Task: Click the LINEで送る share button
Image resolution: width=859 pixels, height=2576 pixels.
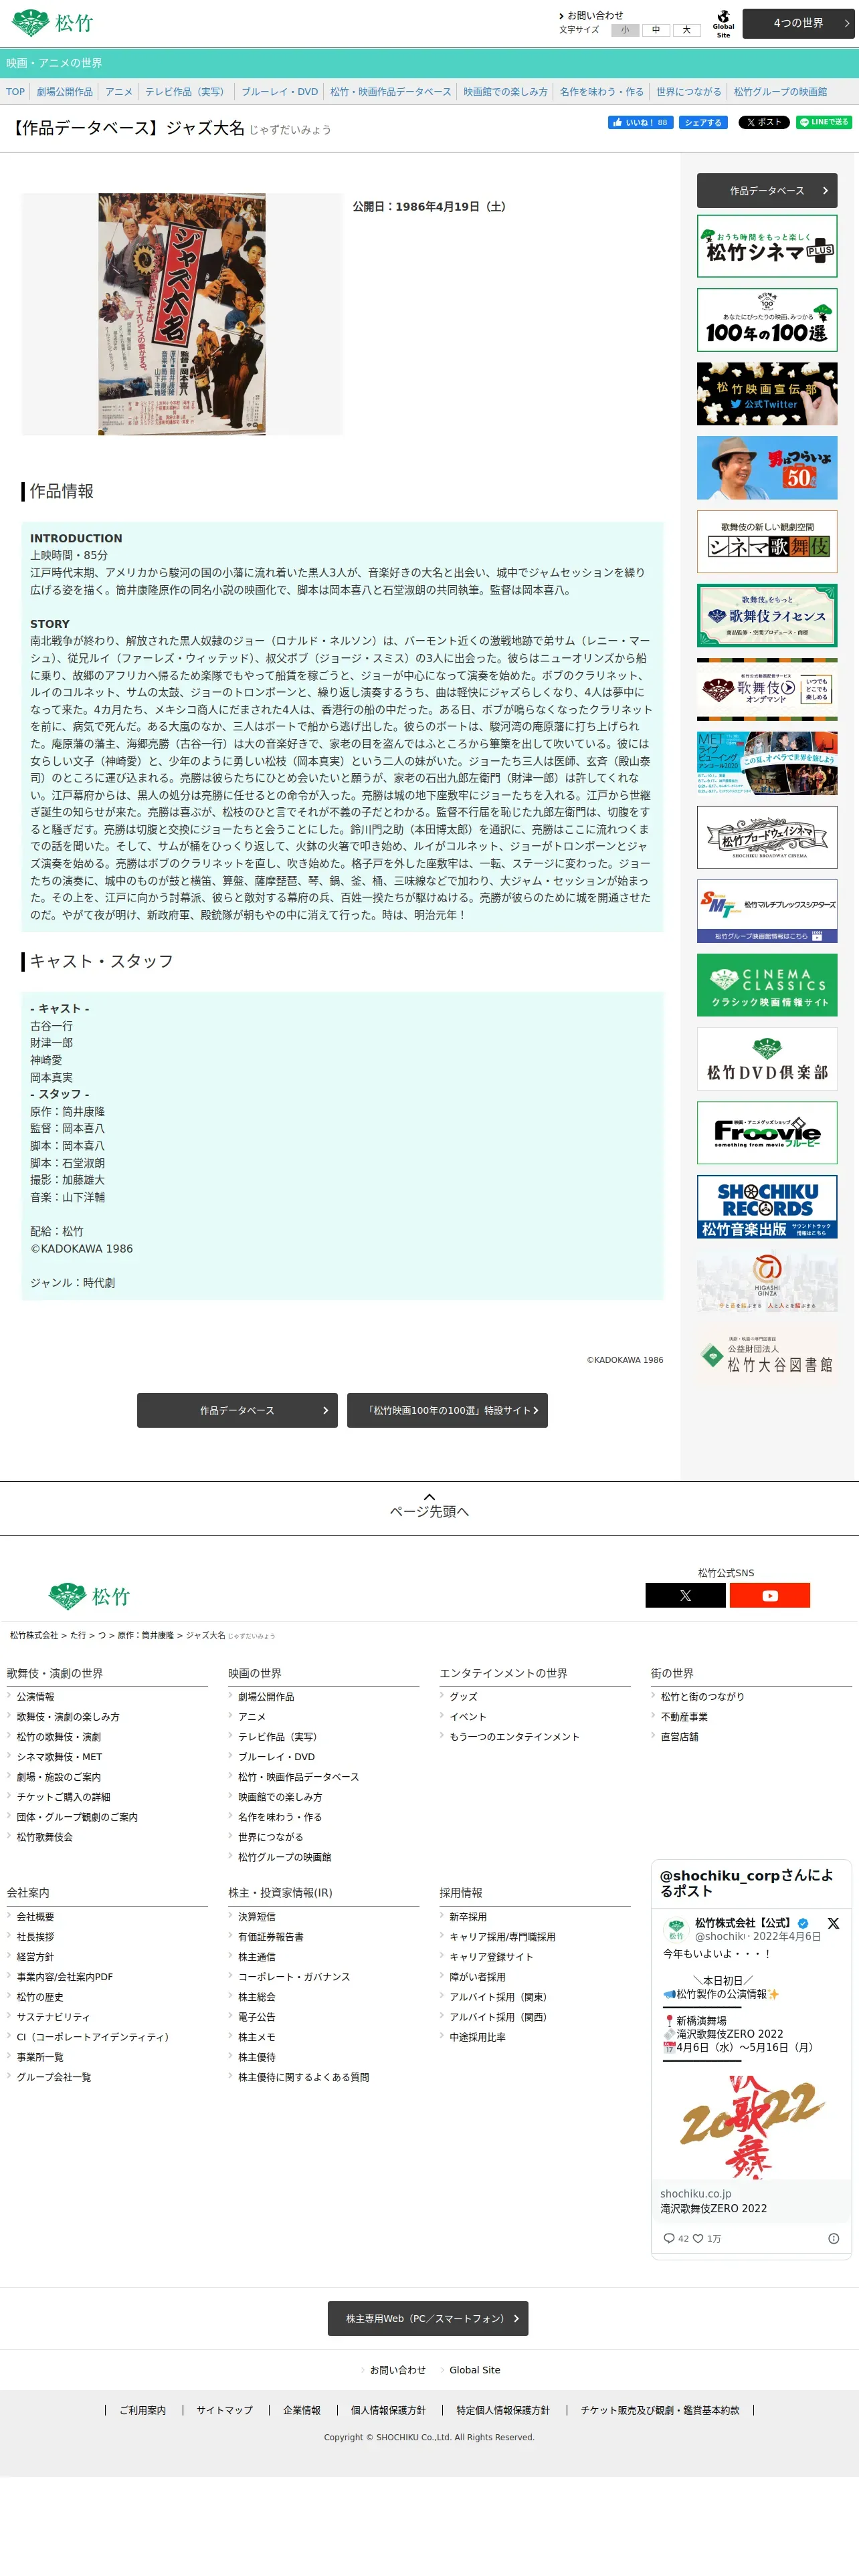Action: click(824, 122)
